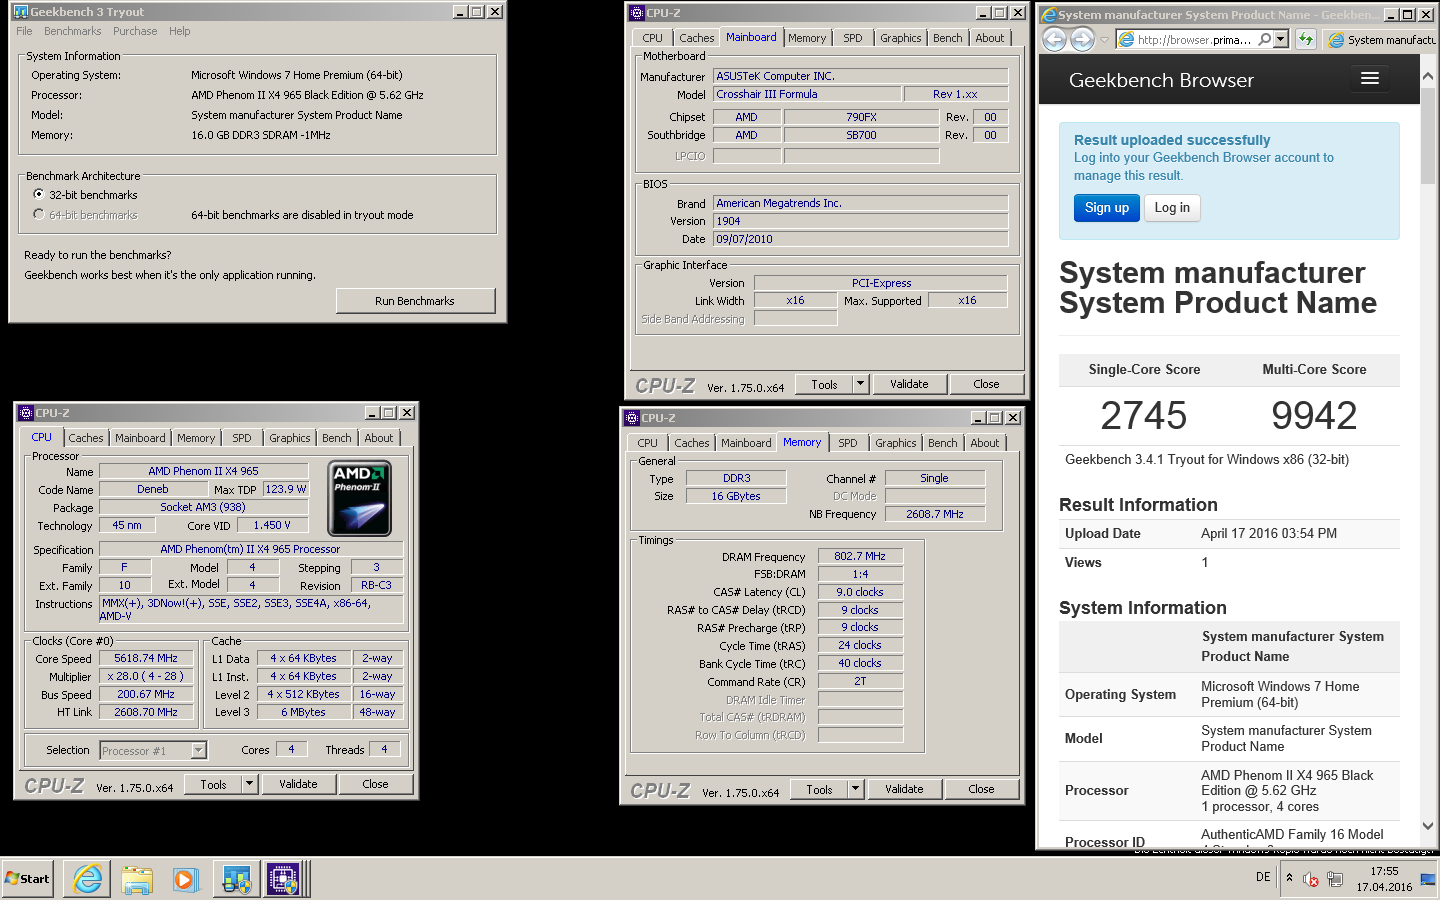
Task: Click the browser vertical scrollbar down arrow
Action: [x=1428, y=826]
